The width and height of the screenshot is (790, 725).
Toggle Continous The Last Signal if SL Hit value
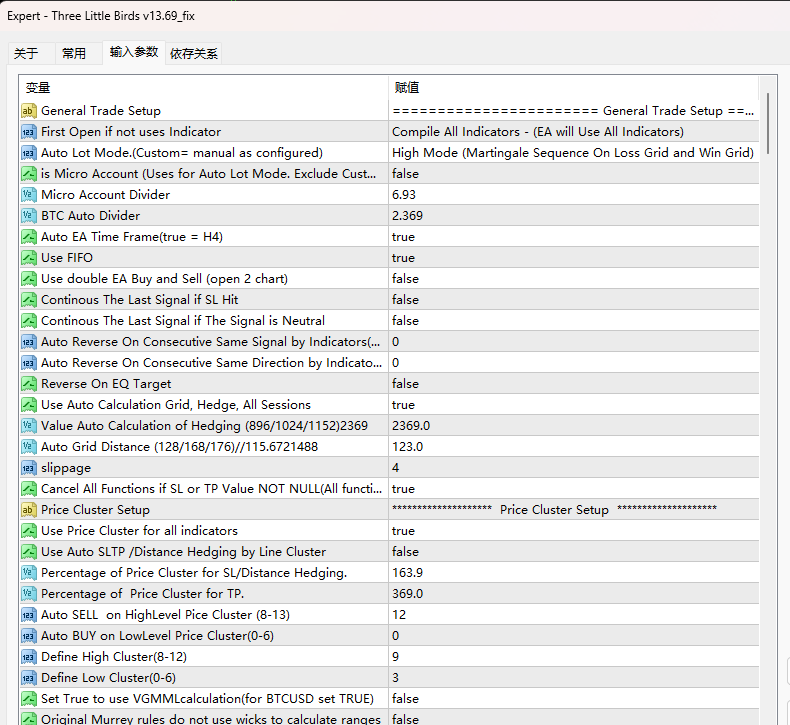574,300
